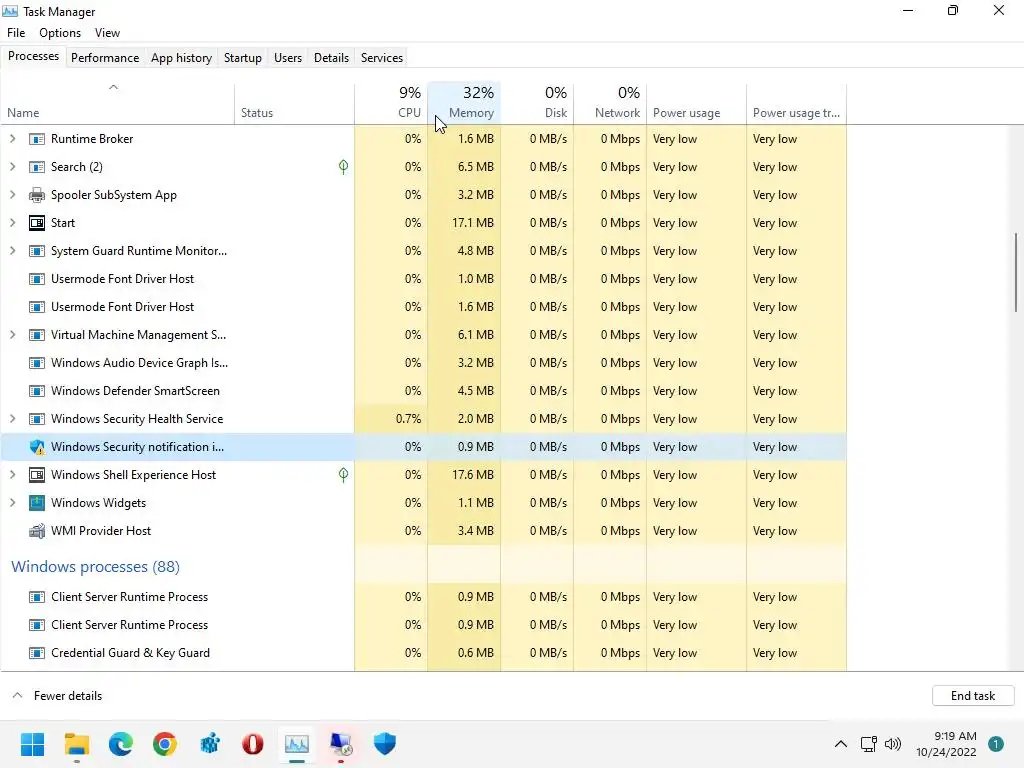Sort by the Disk column header
The width and height of the screenshot is (1024, 768).
click(537, 103)
